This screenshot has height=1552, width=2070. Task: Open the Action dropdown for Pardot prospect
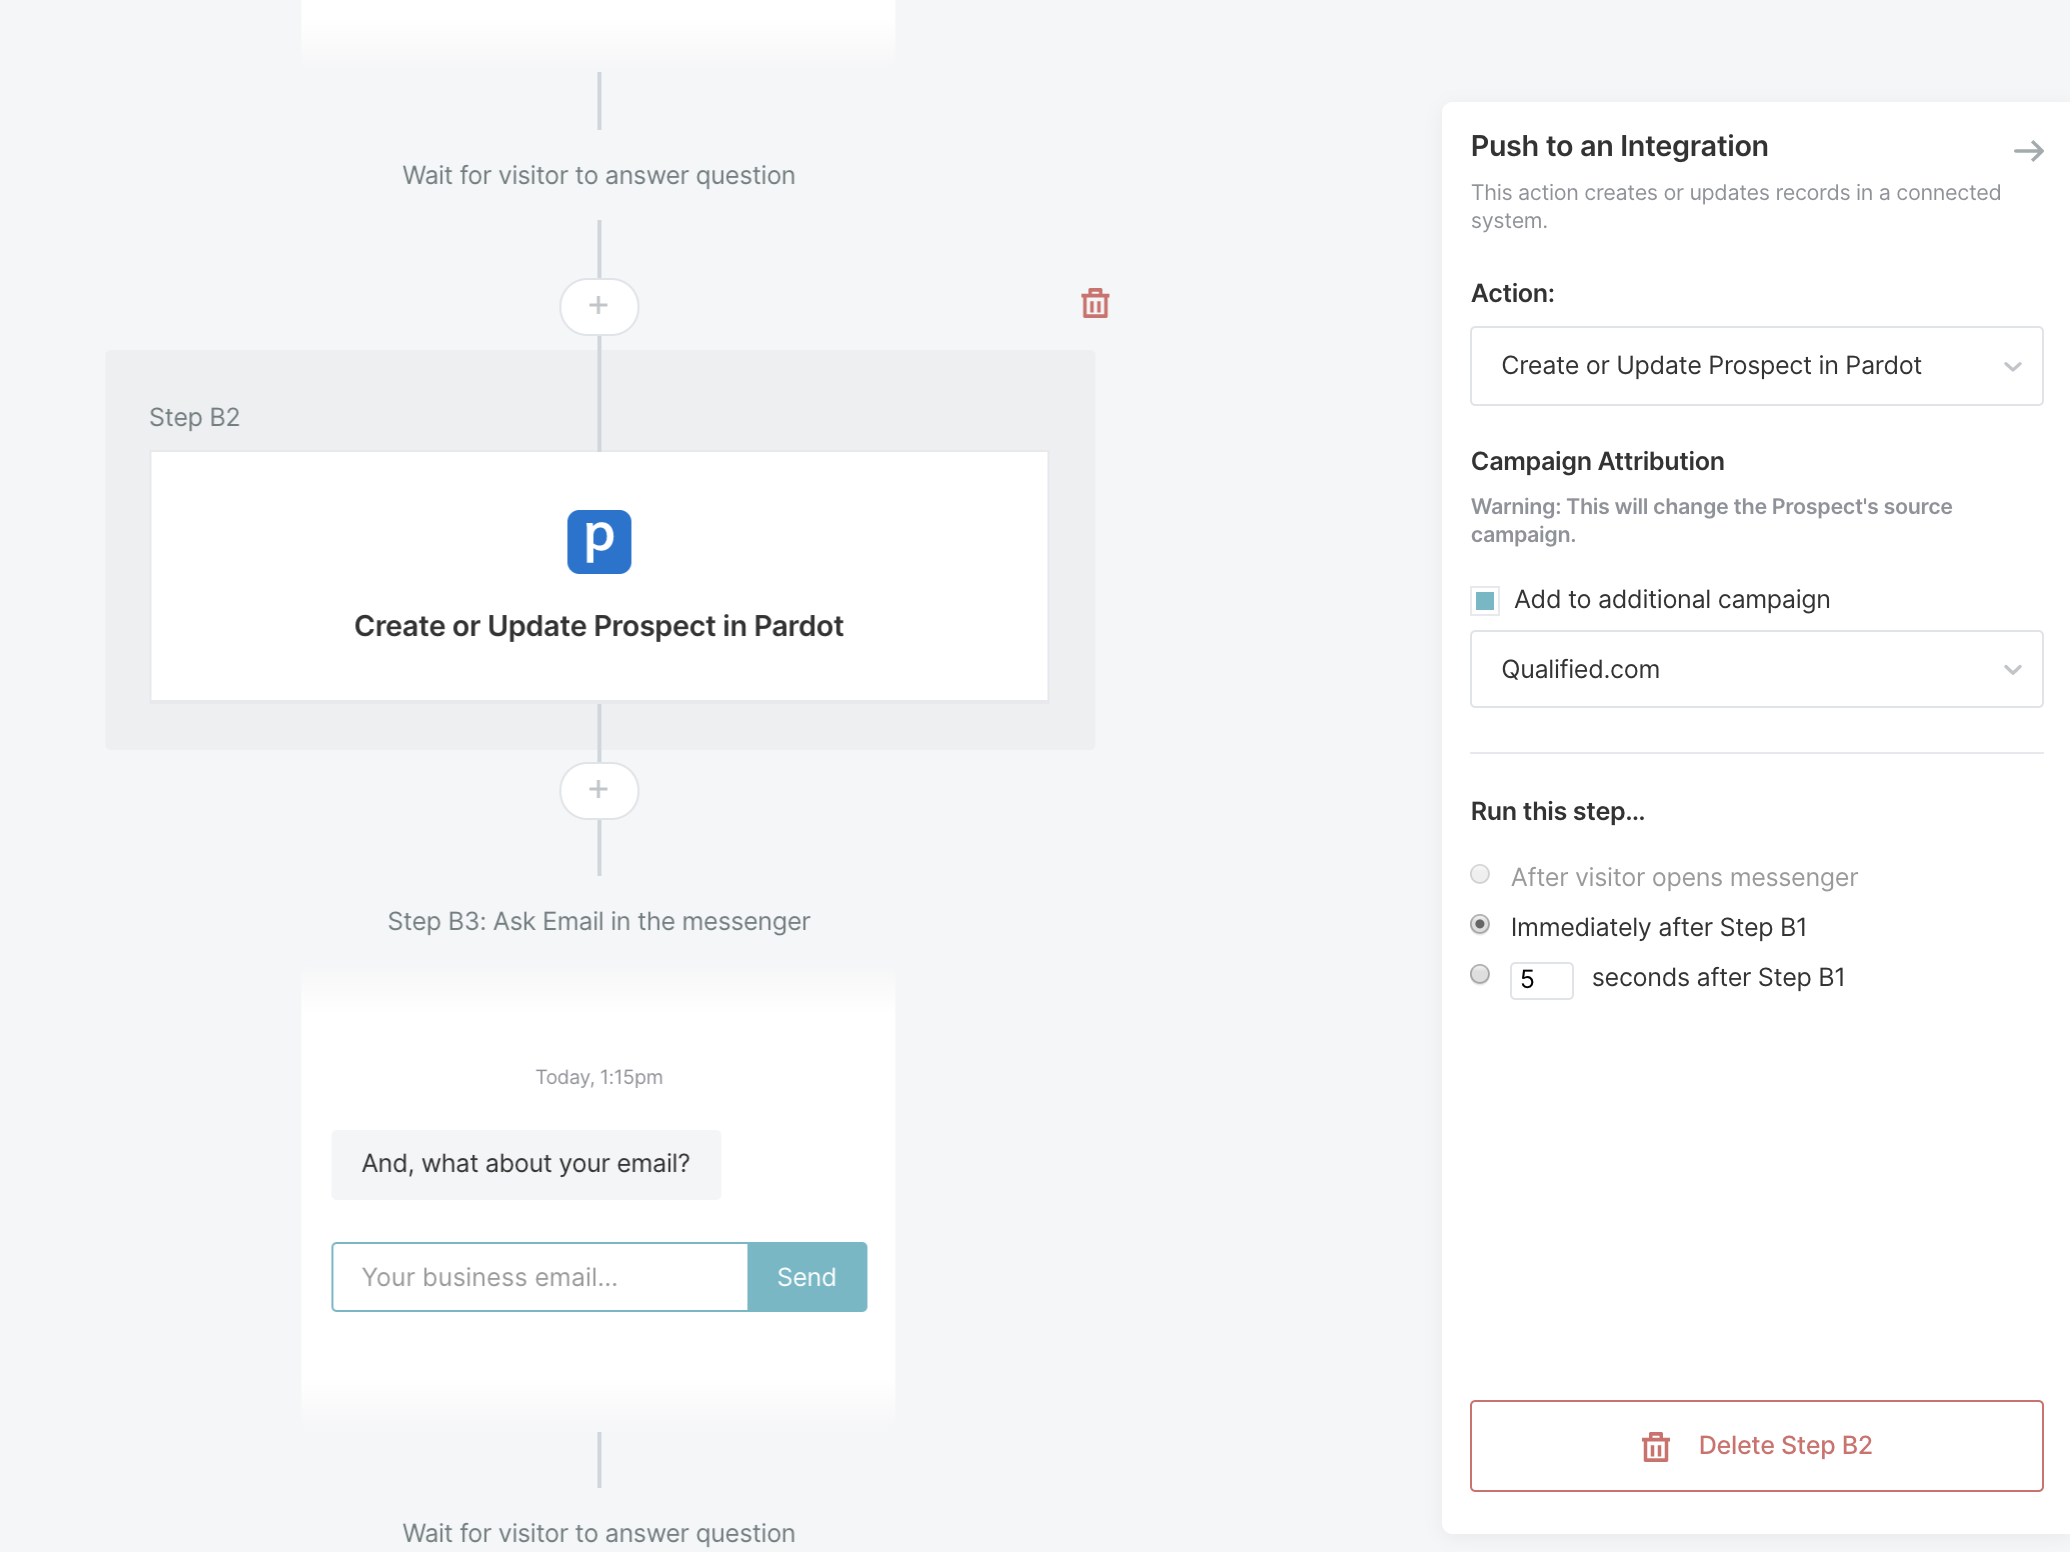pyautogui.click(x=1756, y=366)
